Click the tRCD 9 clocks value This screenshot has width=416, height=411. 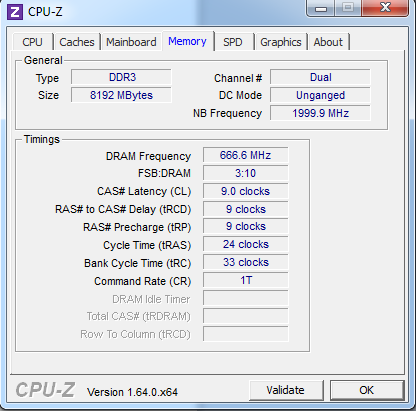click(246, 209)
